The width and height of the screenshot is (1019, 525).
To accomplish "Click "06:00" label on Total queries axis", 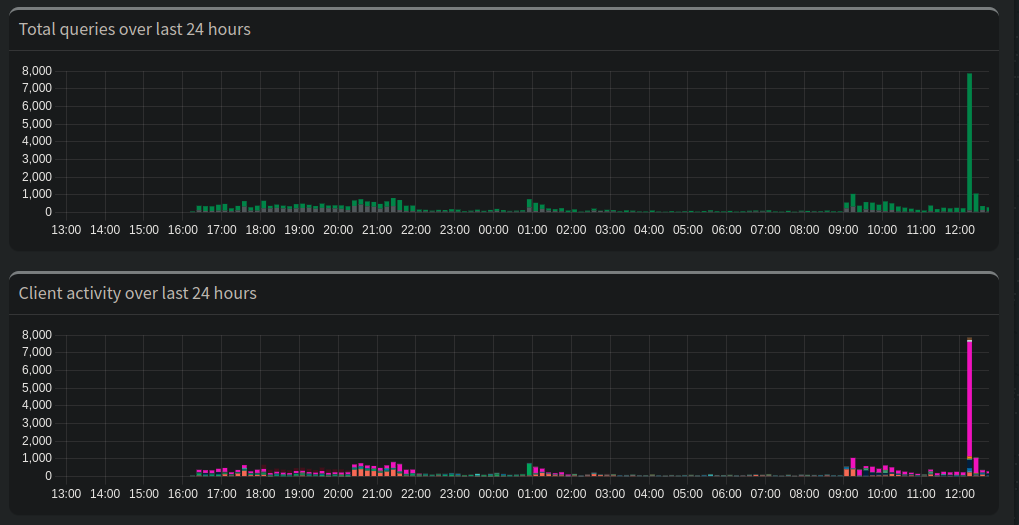I will tap(727, 230).
